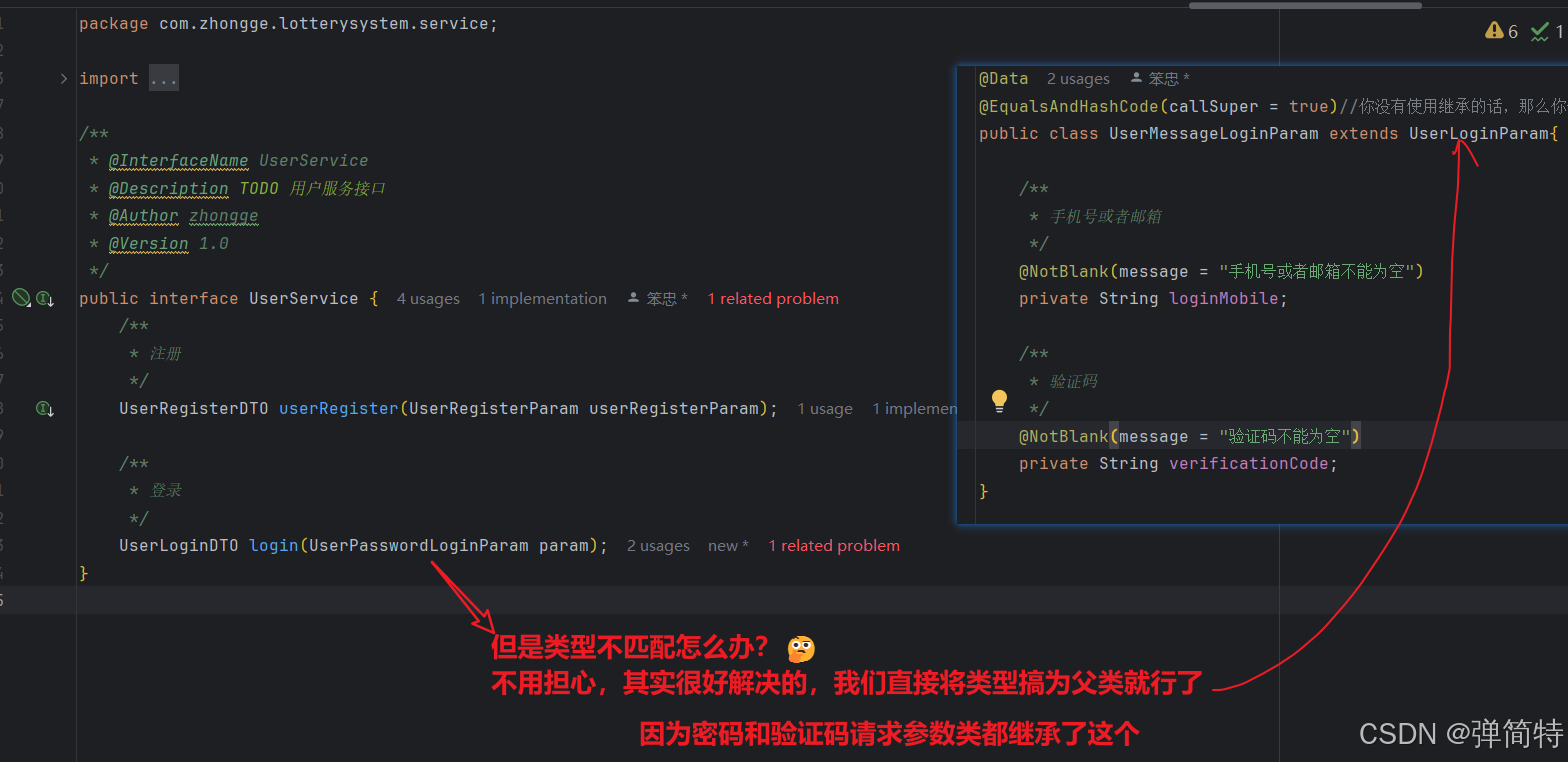This screenshot has width=1568, height=762.
Task: Click the @Data annotation
Action: point(1004,78)
